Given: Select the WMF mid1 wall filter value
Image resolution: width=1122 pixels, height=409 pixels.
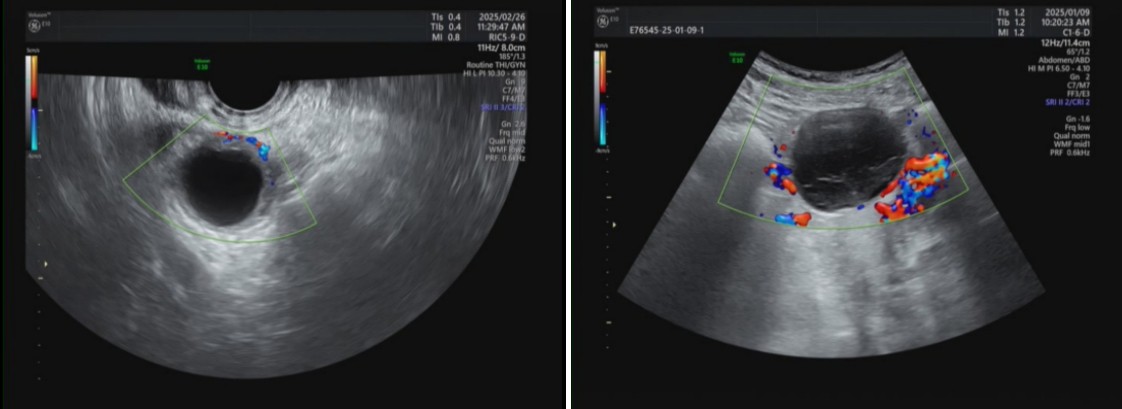Looking at the screenshot, I should (1072, 144).
